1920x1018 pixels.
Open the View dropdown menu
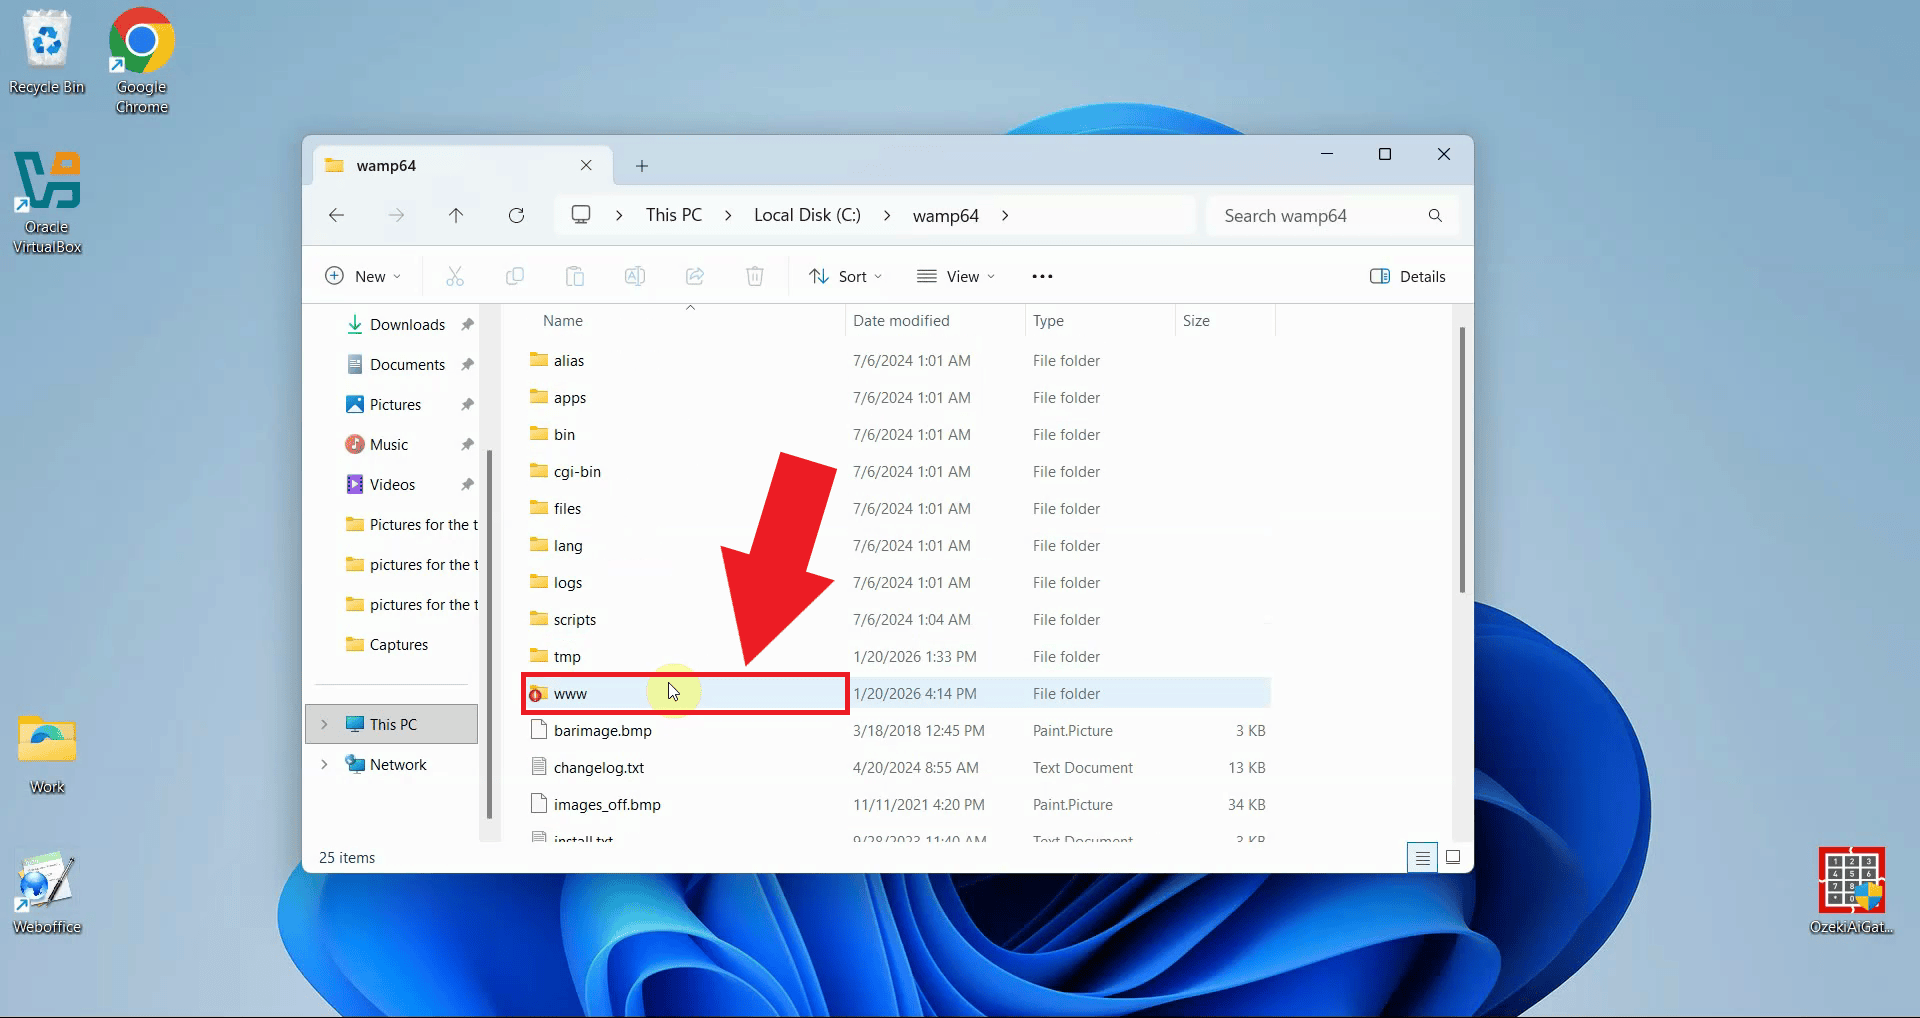[x=955, y=276]
